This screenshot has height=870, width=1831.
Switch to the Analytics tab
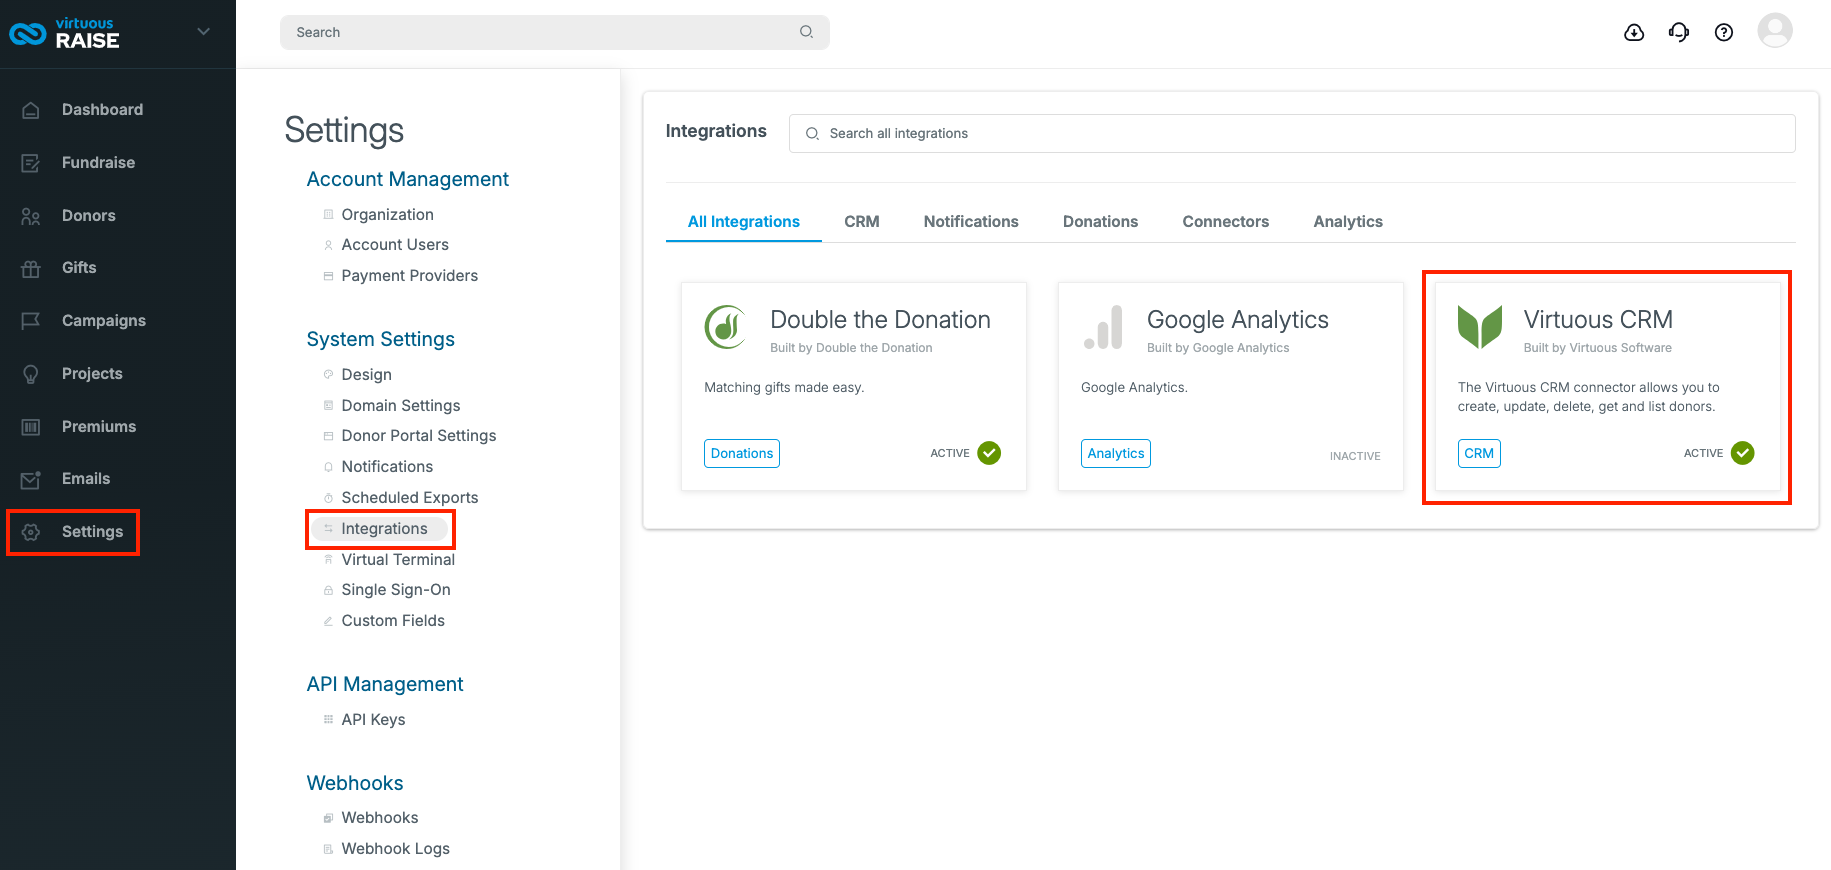coord(1348,222)
